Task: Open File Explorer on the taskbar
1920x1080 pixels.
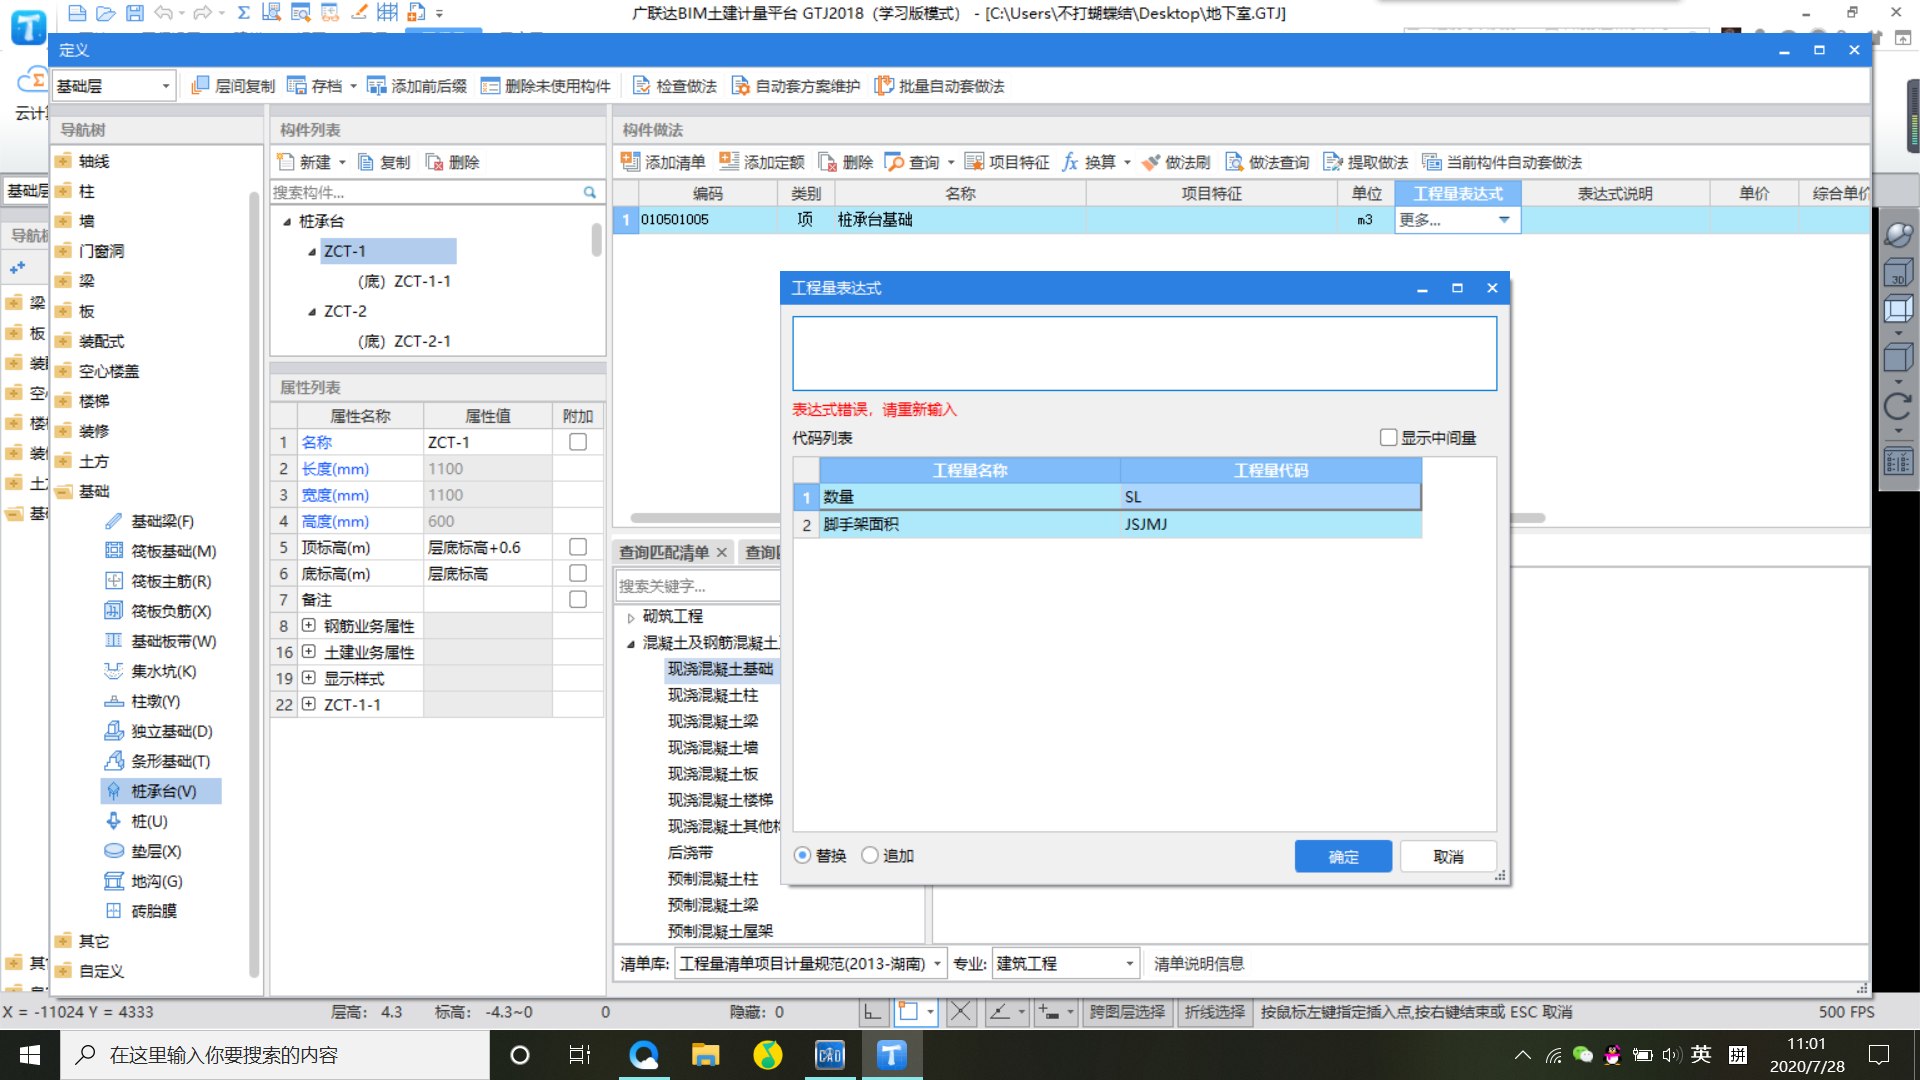Action: (705, 1055)
